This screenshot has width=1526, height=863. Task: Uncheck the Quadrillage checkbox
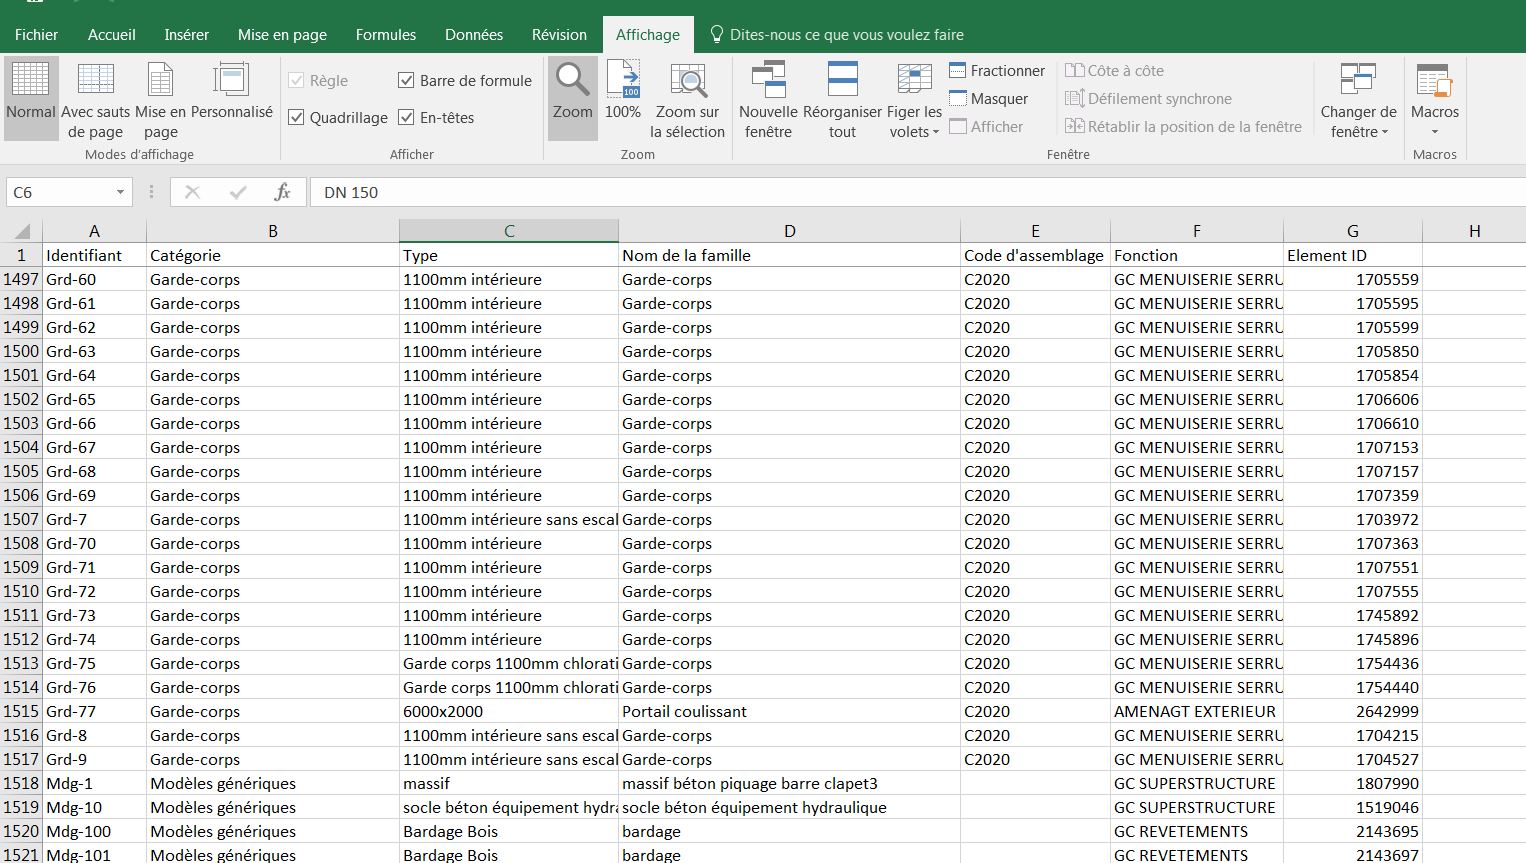coord(296,118)
